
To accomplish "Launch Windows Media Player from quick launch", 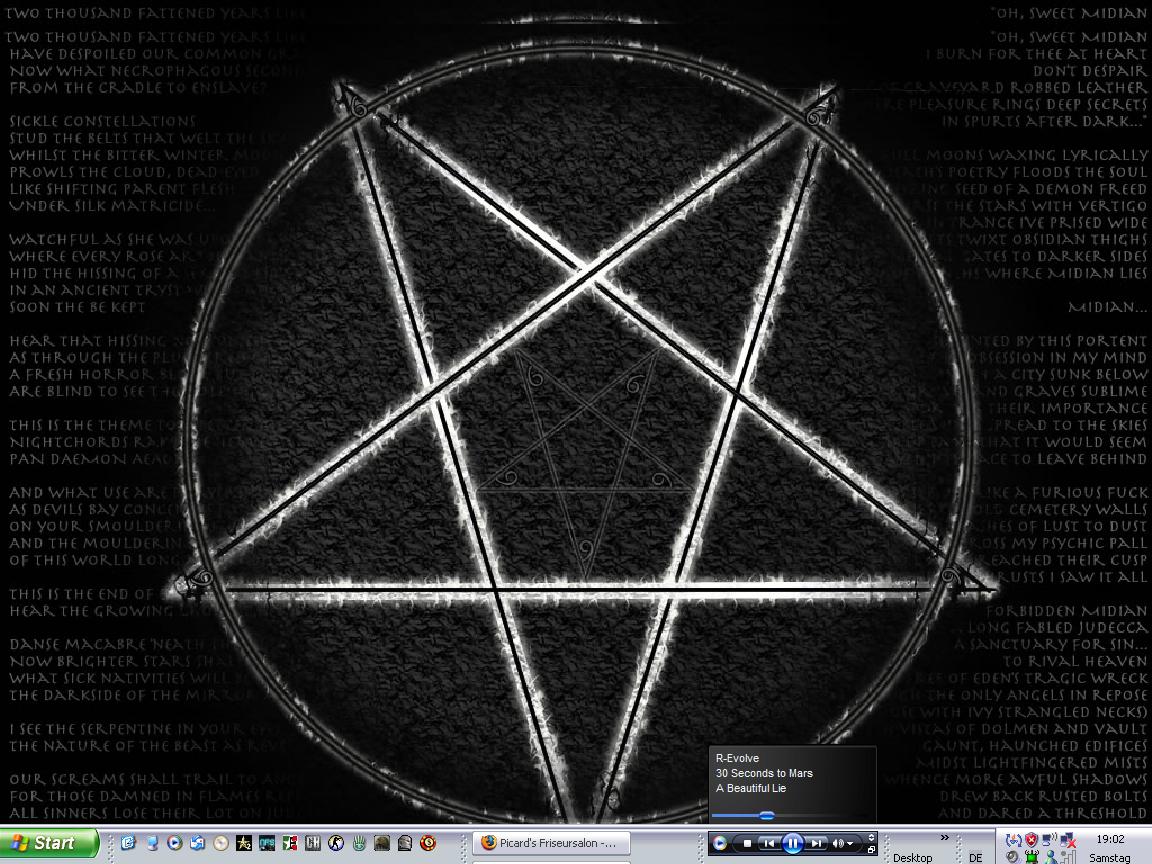I will 174,843.
